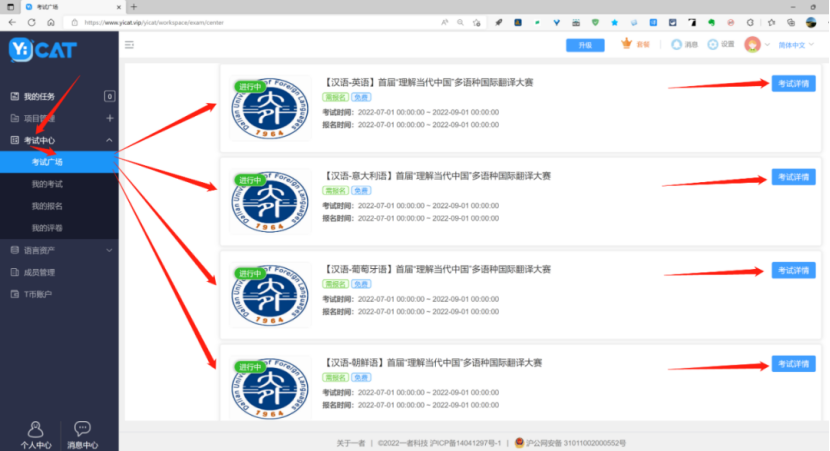
Task: Click the browser address bar
Action: [250, 21]
